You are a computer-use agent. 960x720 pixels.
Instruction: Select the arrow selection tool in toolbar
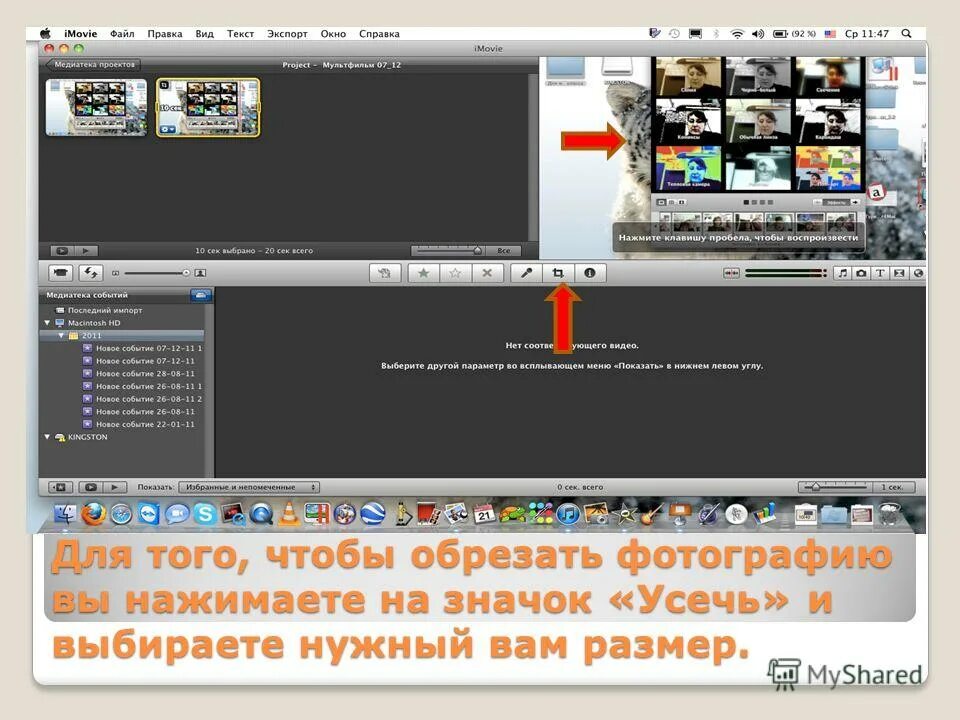click(384, 273)
